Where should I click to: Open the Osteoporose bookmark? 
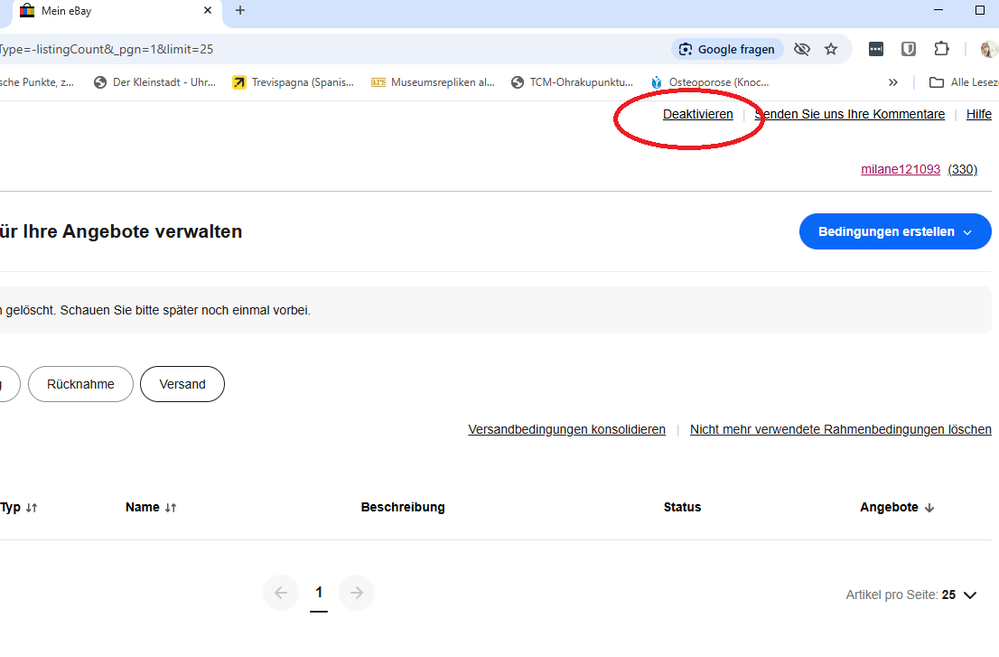(x=710, y=83)
